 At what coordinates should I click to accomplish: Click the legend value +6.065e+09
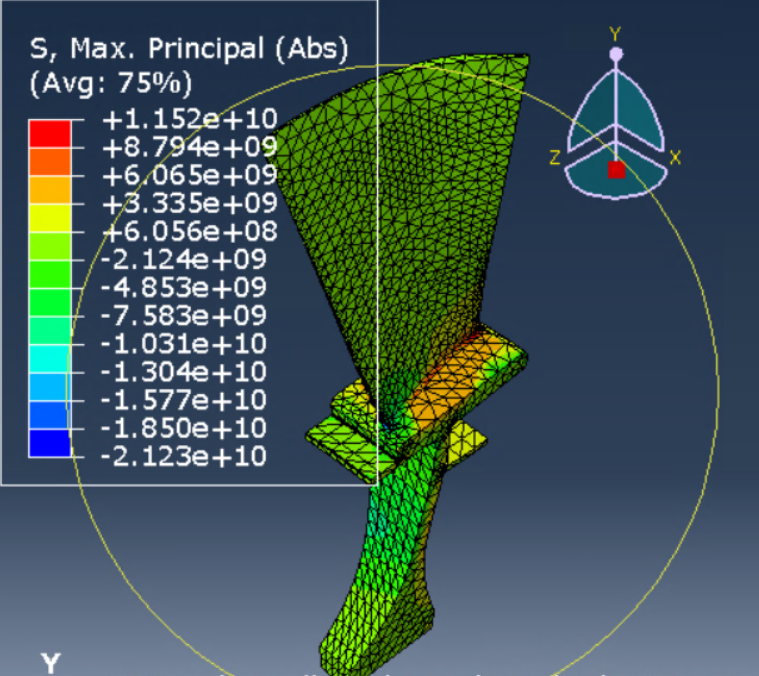pos(190,175)
